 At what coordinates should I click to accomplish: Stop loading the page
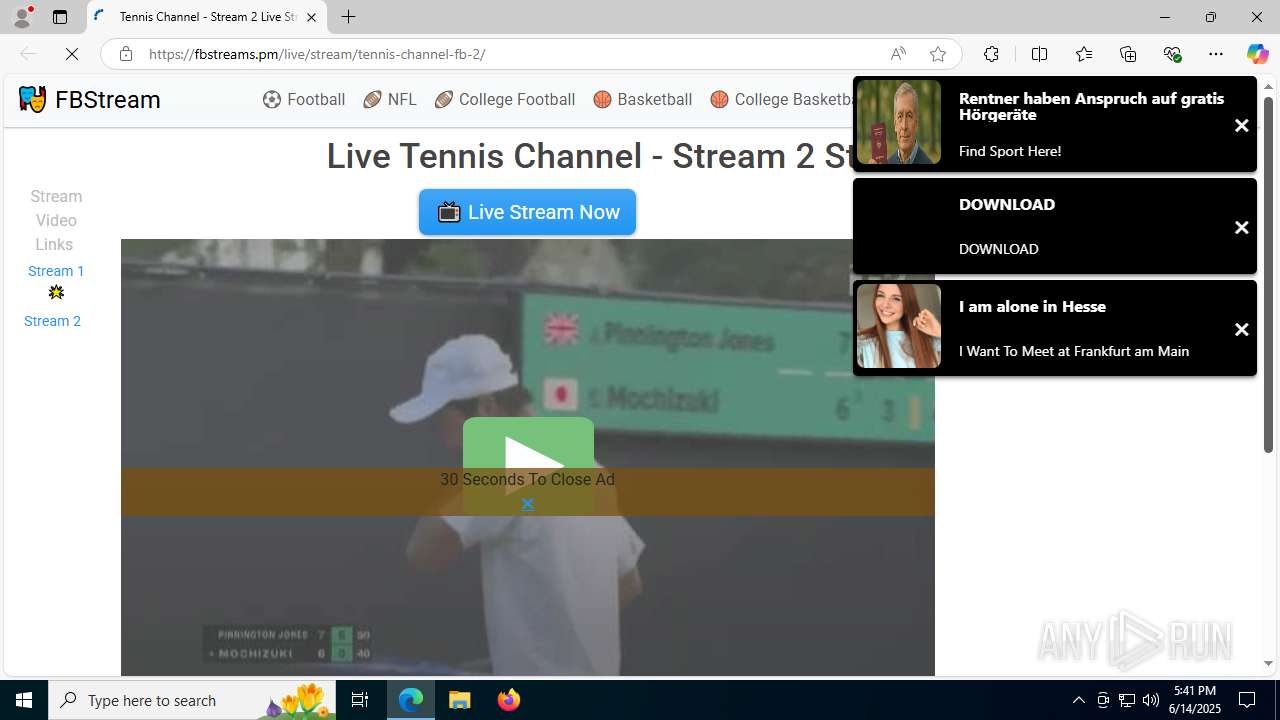(72, 54)
